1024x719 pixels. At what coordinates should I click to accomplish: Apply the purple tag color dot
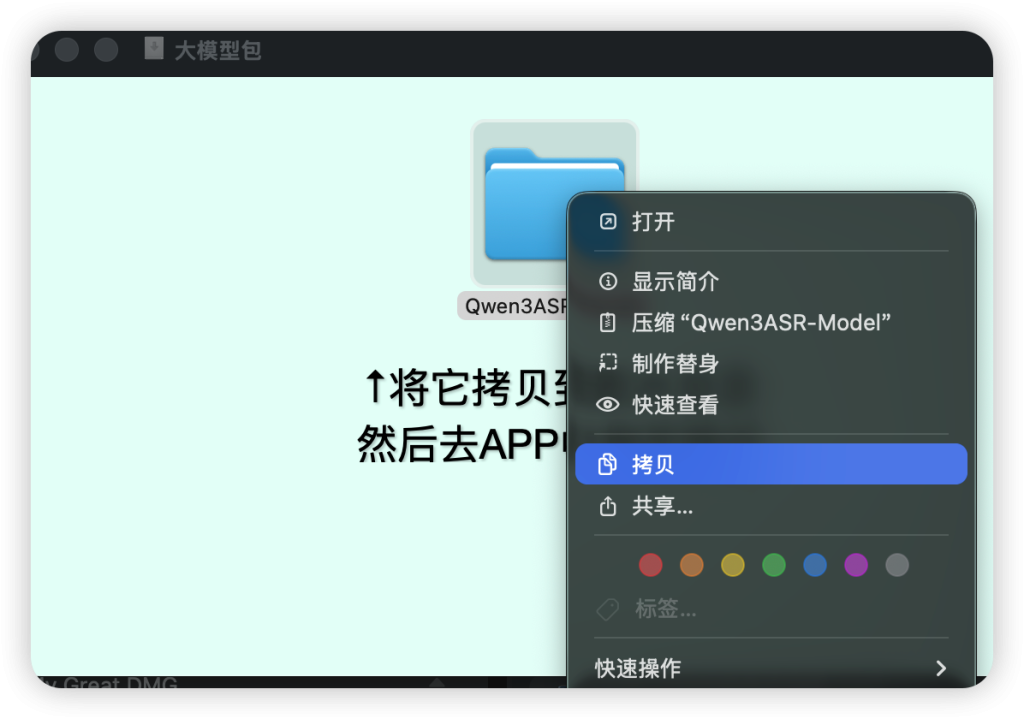point(856,565)
